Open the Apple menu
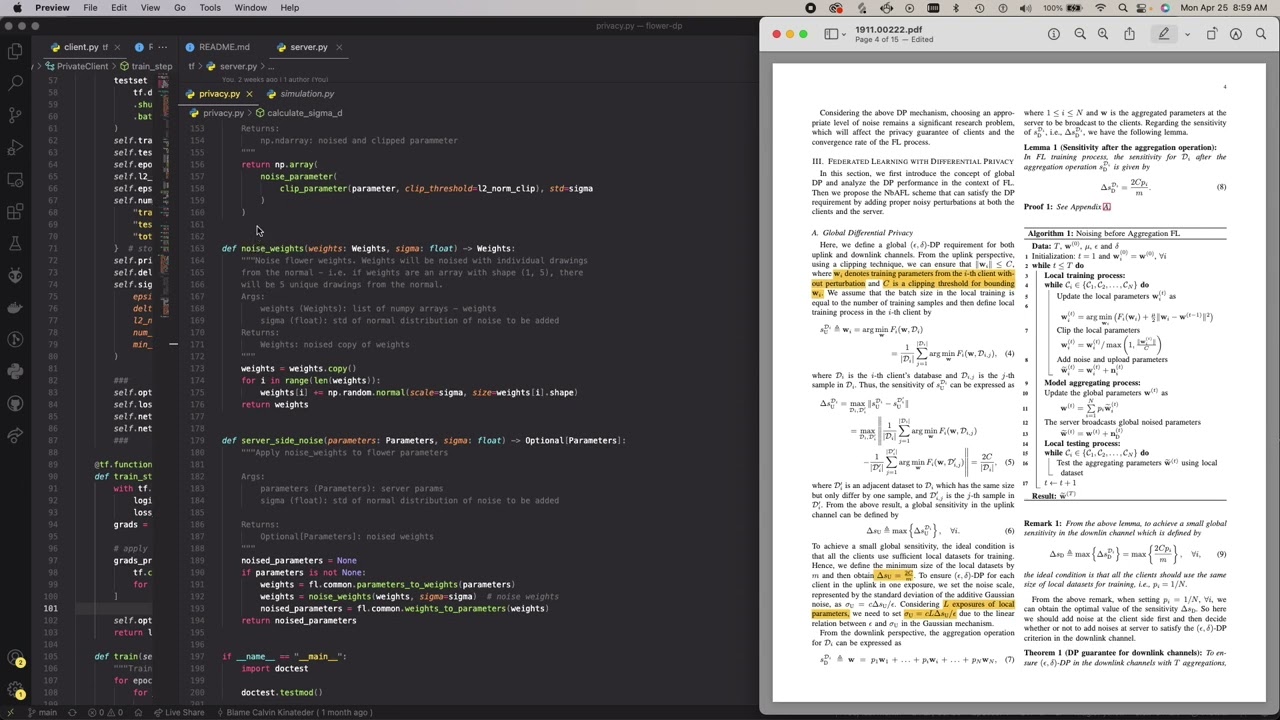This screenshot has height=720, width=1280. [17, 8]
